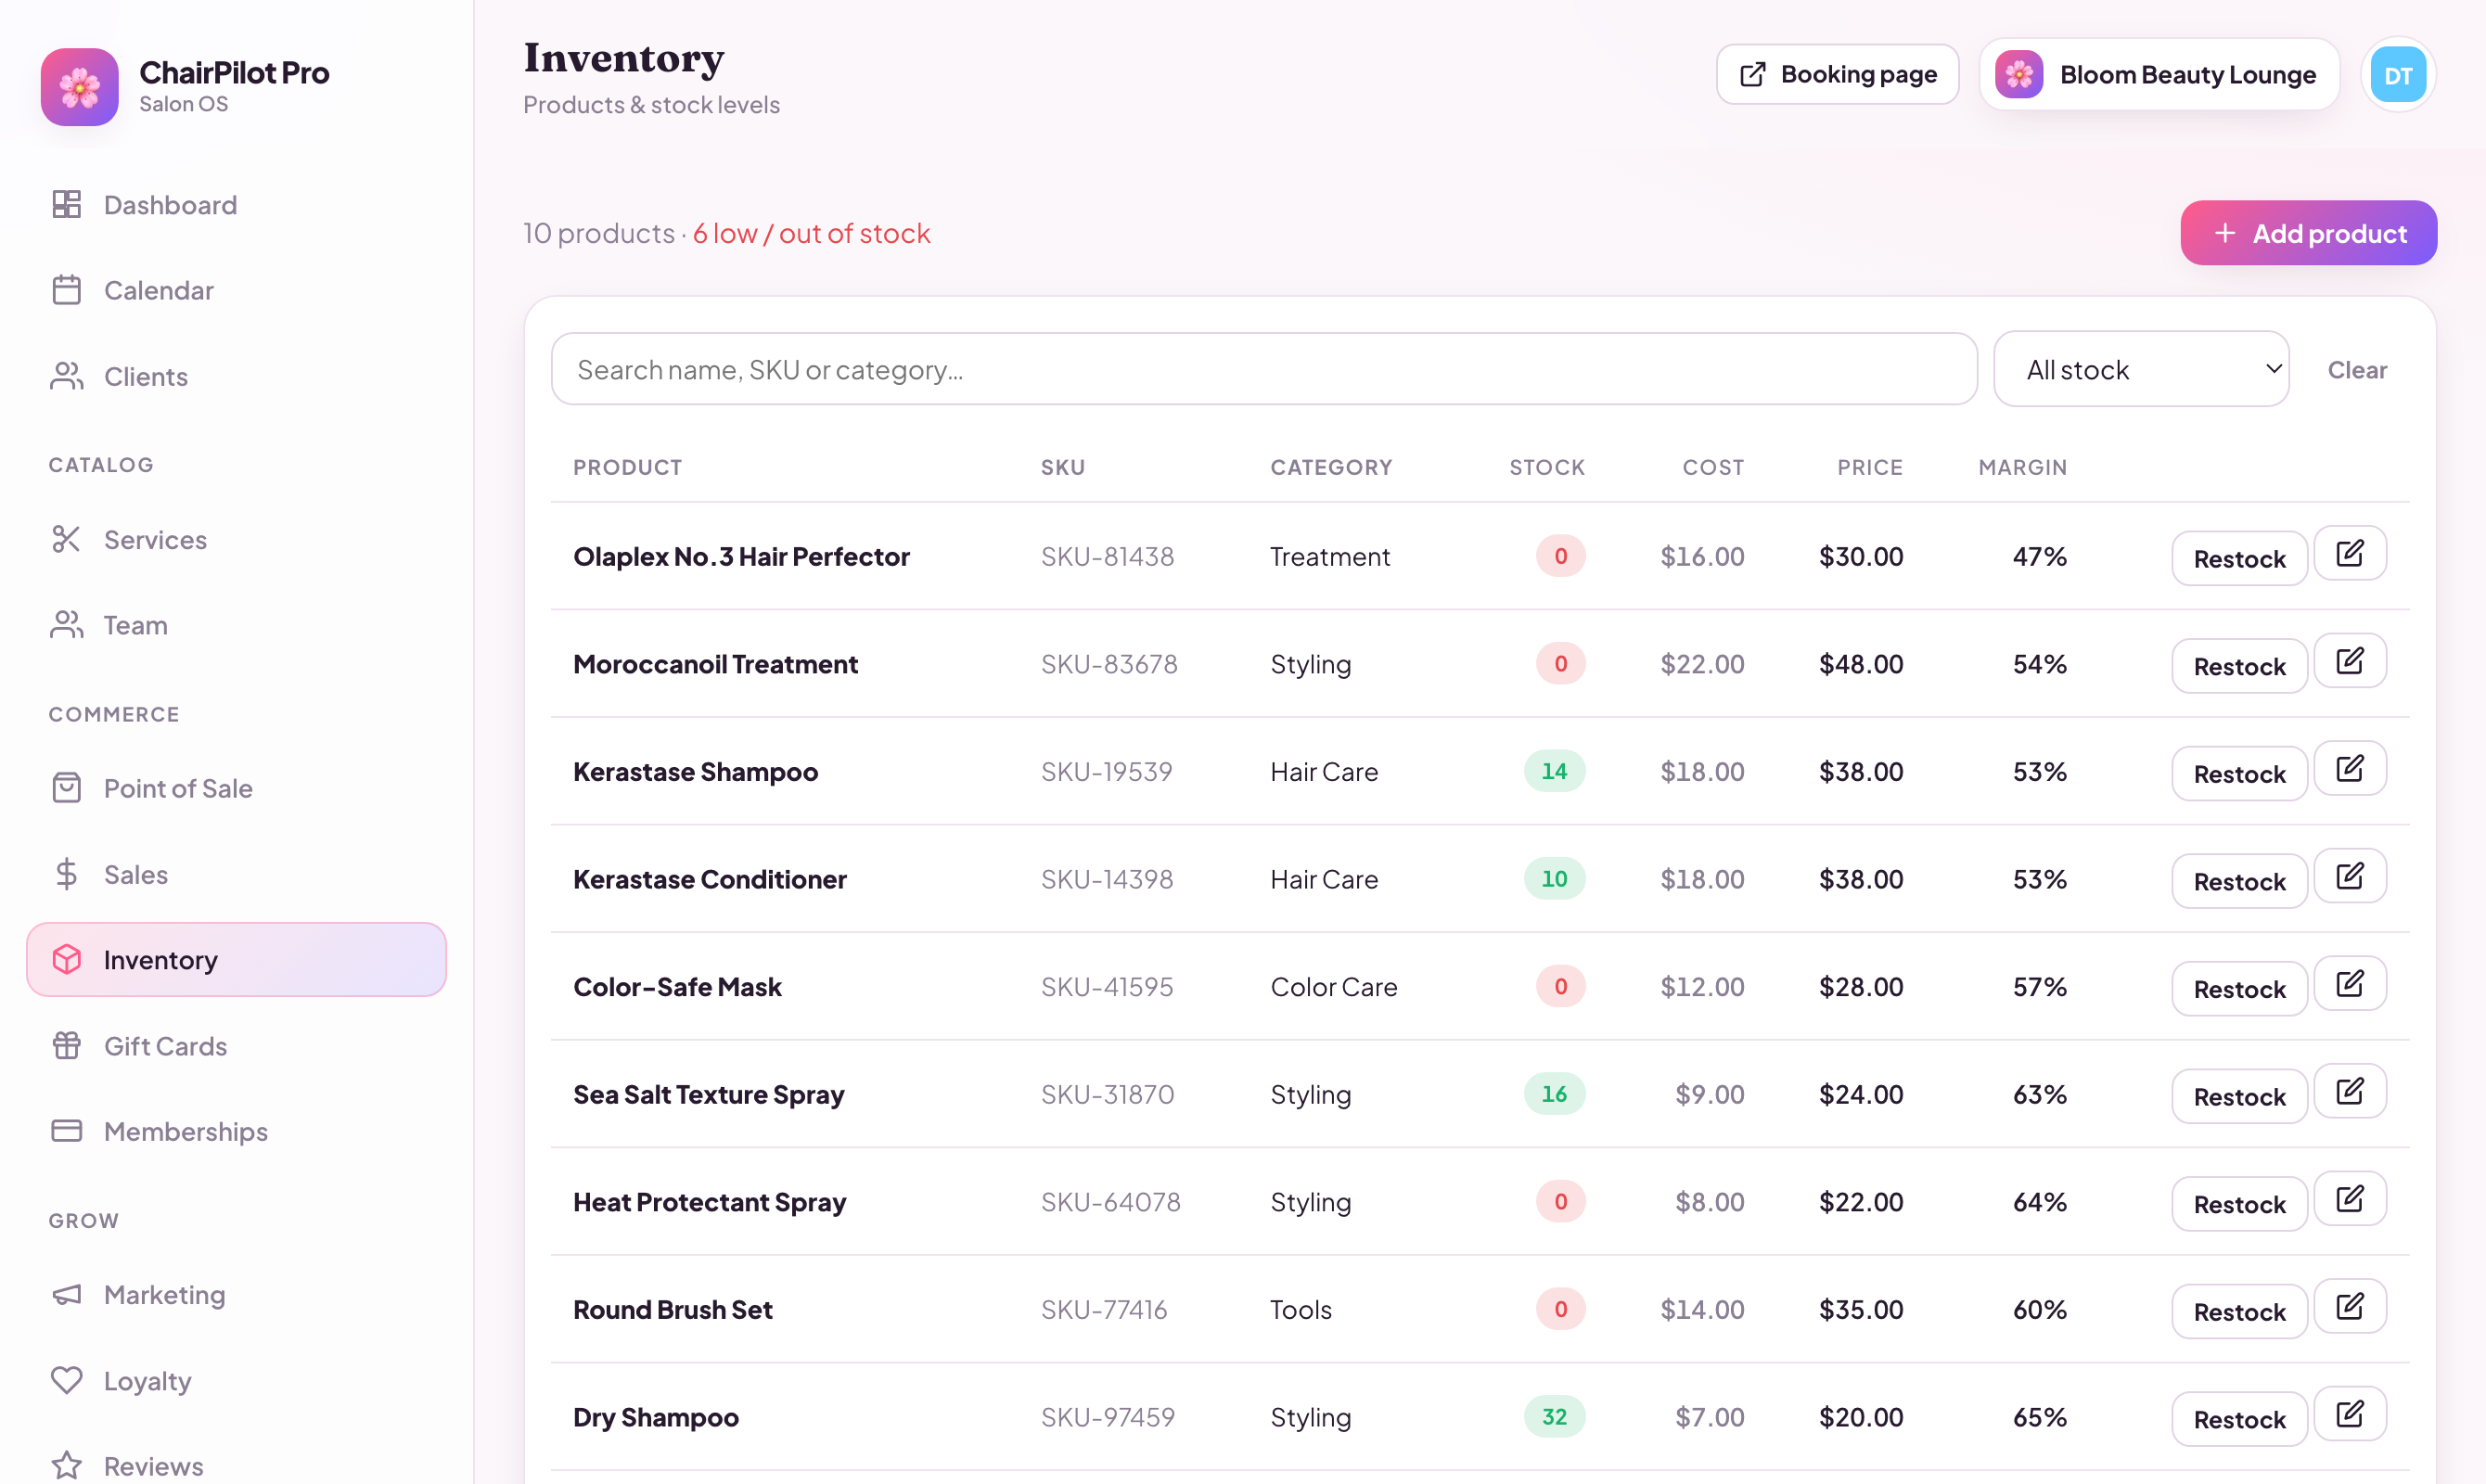Navigate to Clients section
This screenshot has height=1484, width=2486.
(236, 376)
